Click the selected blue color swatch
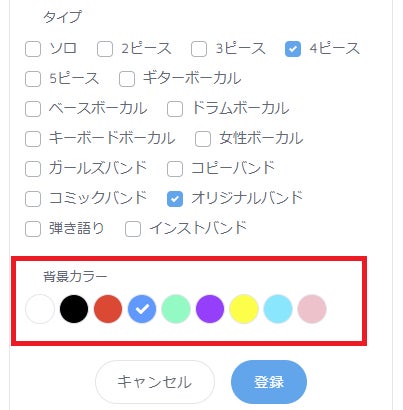Image resolution: width=403 pixels, height=410 pixels. click(x=142, y=309)
